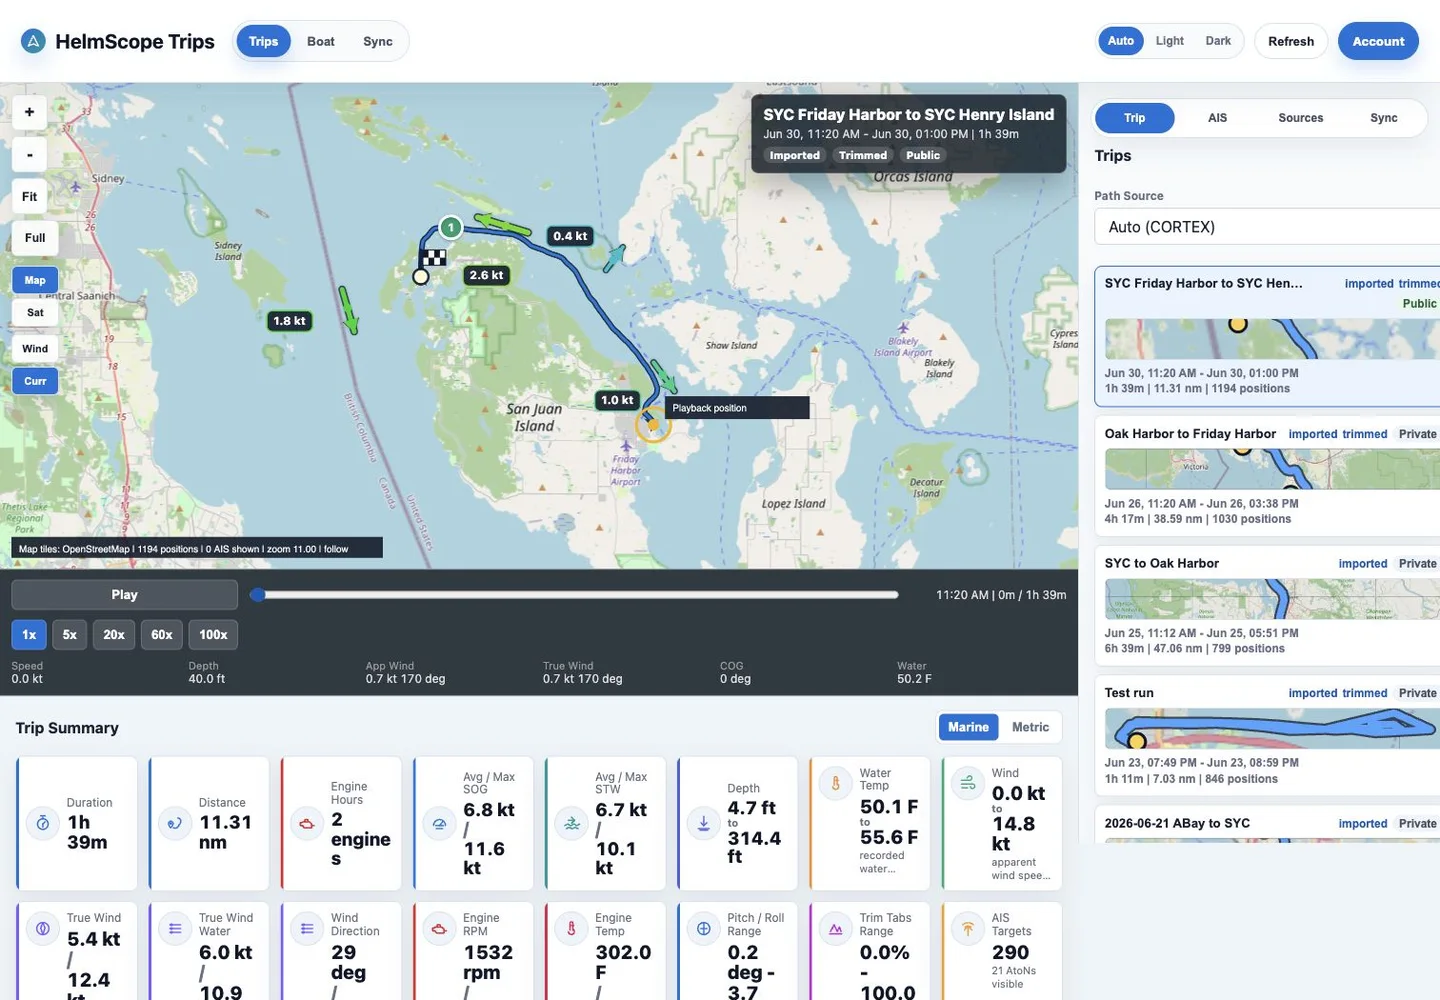Click the 2.6 kt current label
The height and width of the screenshot is (1000, 1440).
pyautogui.click(x=487, y=275)
